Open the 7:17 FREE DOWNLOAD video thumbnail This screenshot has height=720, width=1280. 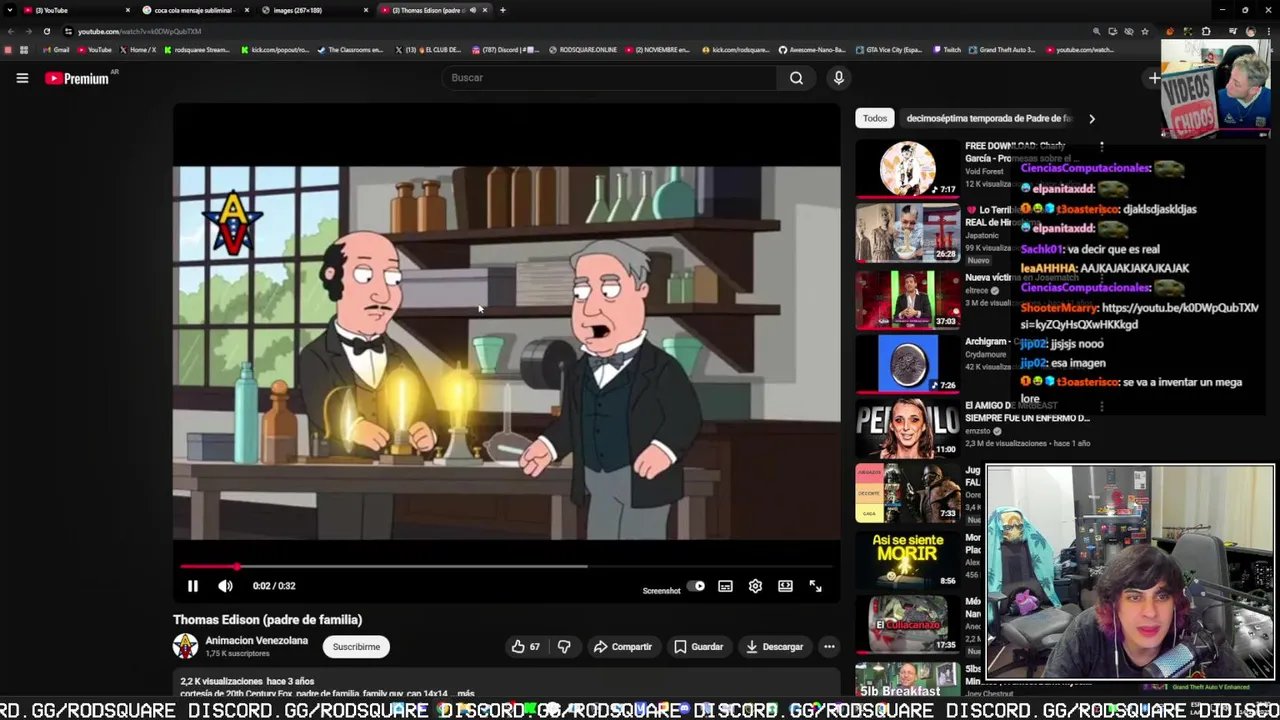tap(908, 168)
